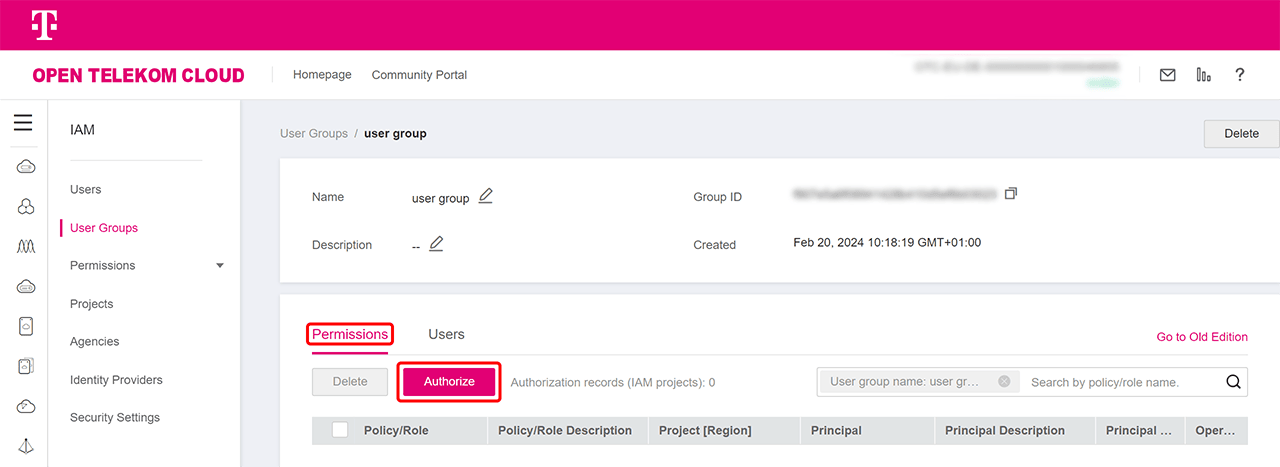Open the monitoring chart icon in header
This screenshot has width=1280, height=467.
1204,75
